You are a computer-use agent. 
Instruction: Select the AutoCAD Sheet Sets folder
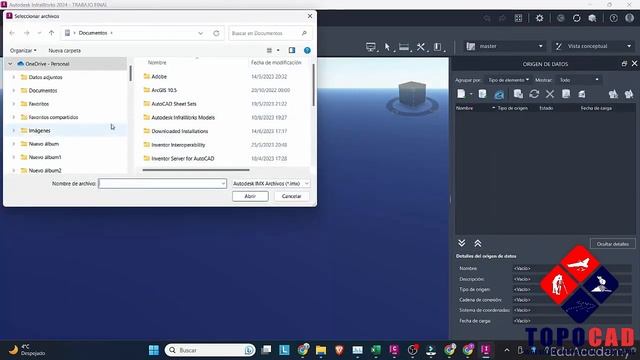(174, 104)
